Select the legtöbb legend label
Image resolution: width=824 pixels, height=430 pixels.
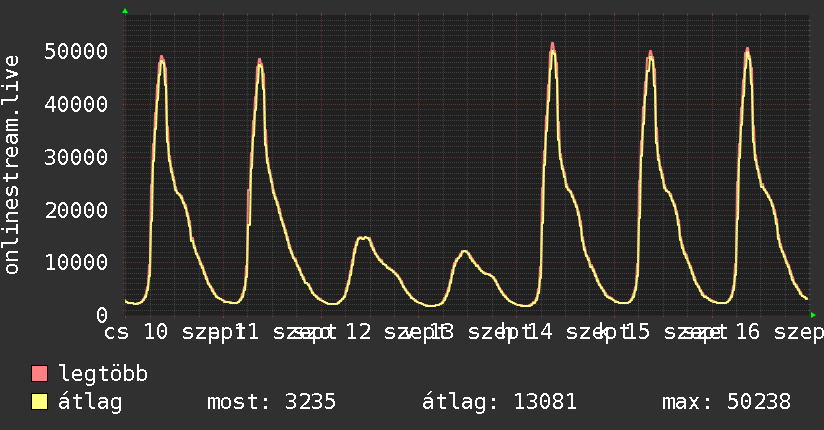(103, 374)
